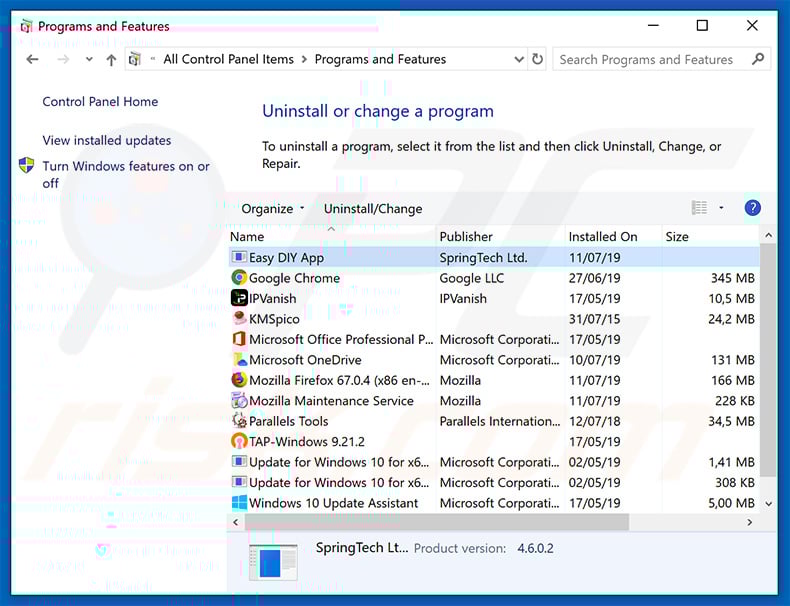Select the 308 KB Windows 10 update icon
790x606 pixels.
click(x=239, y=482)
